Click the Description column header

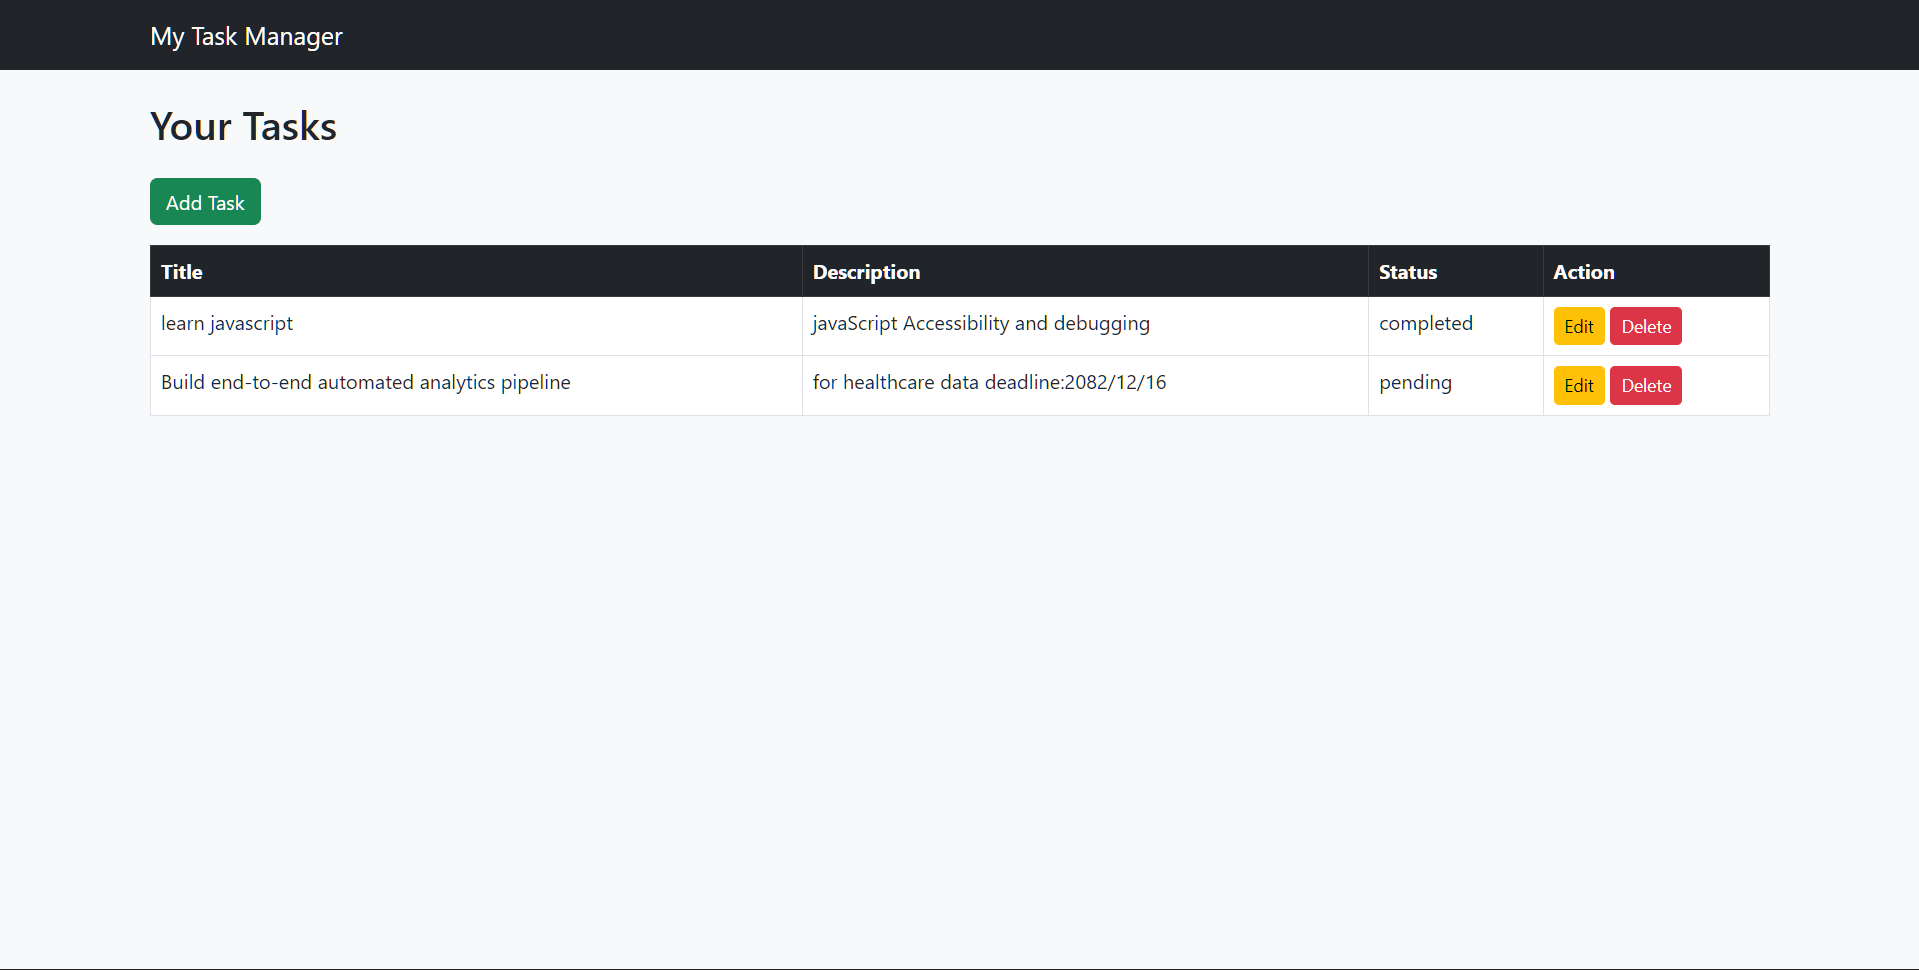pos(866,272)
